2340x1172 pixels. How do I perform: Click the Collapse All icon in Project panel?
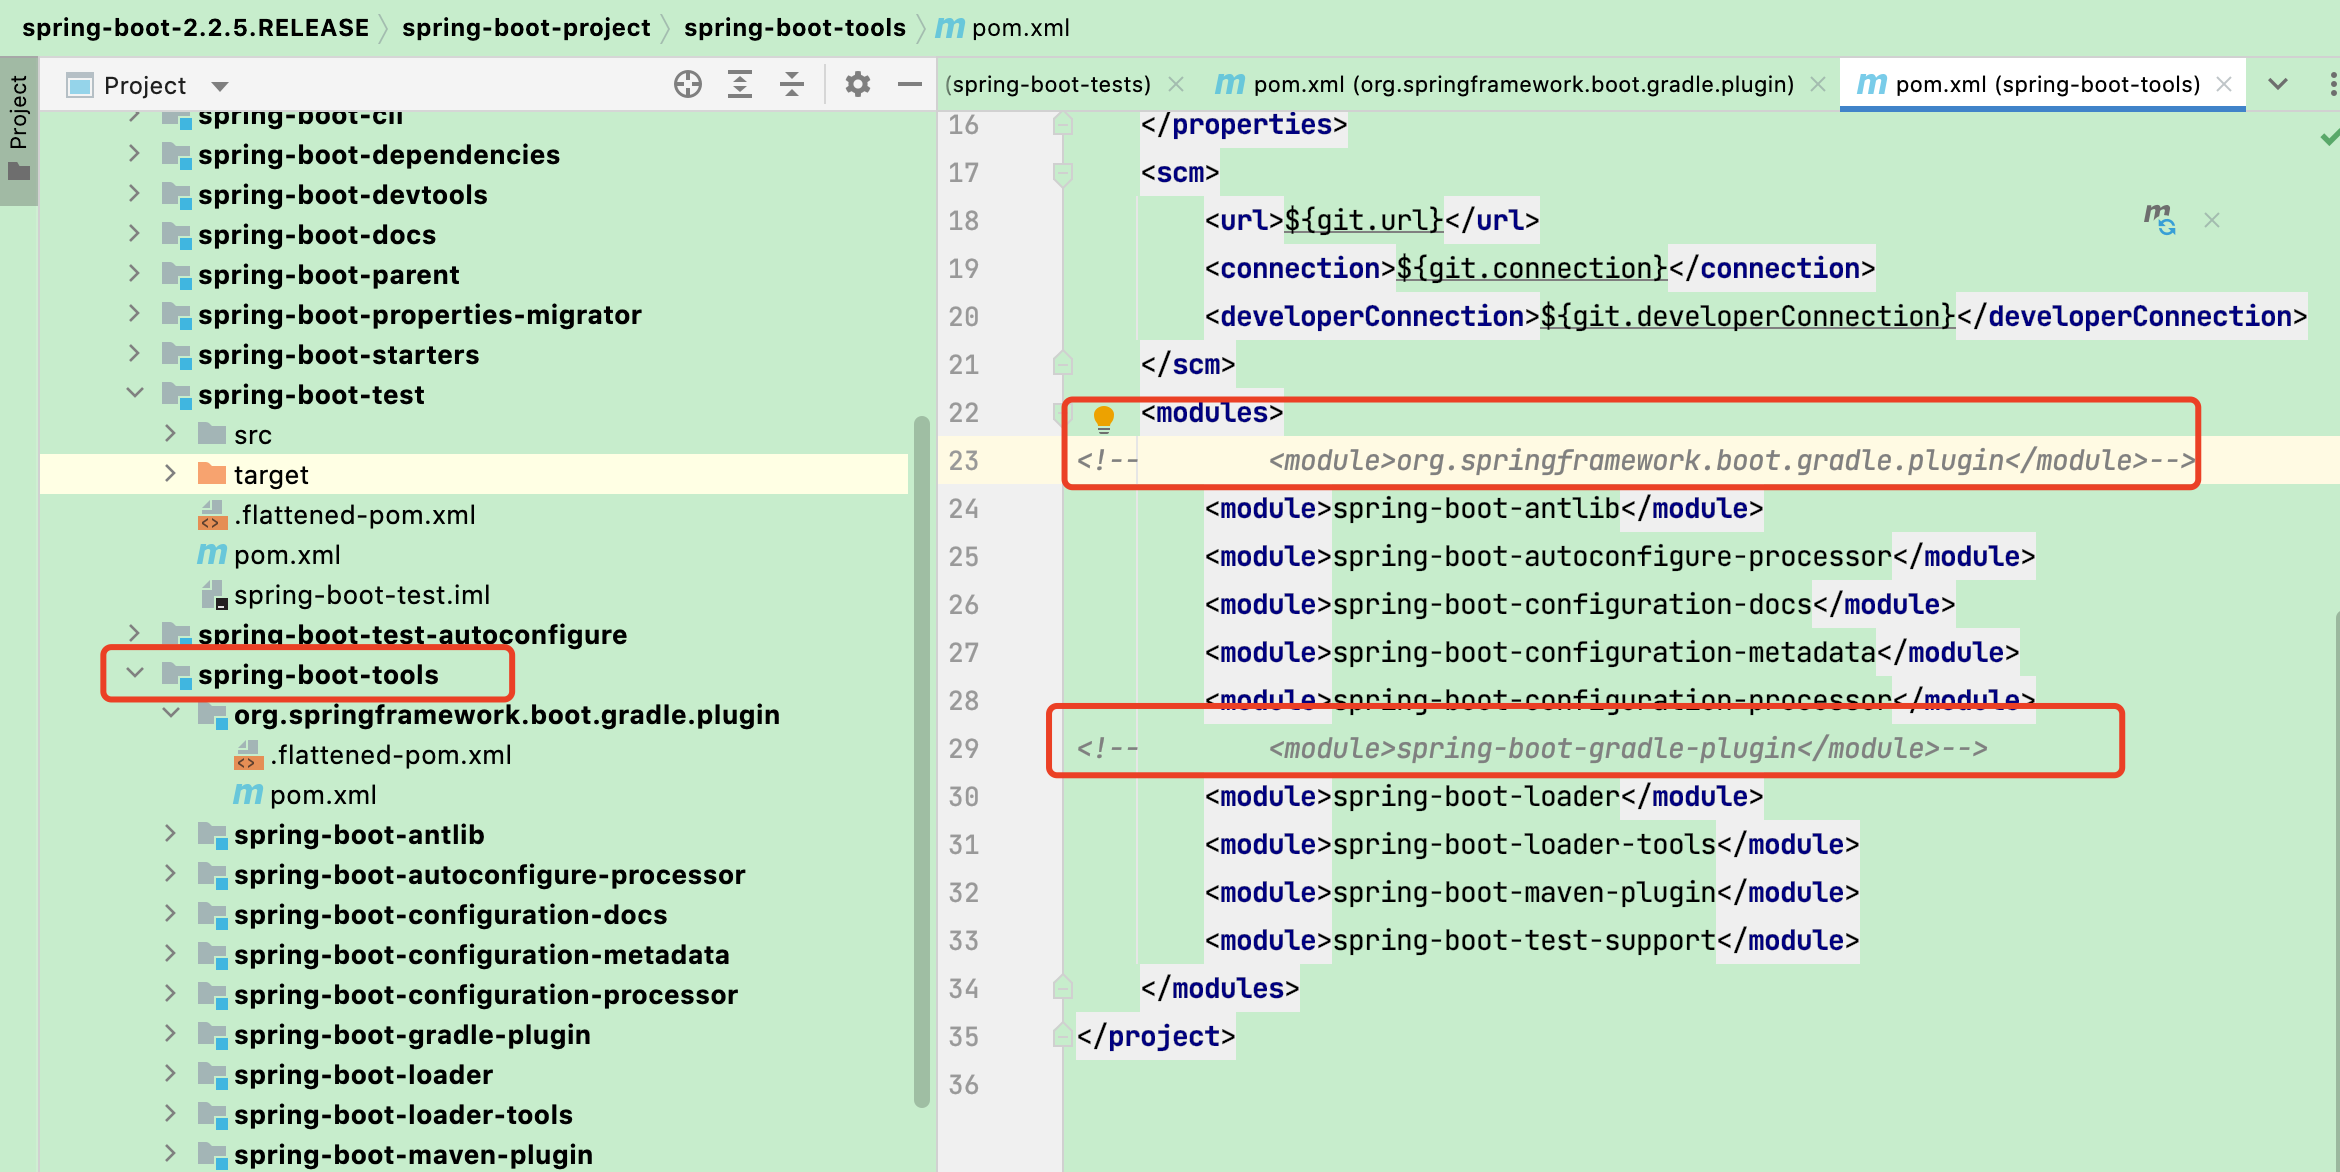point(792,85)
